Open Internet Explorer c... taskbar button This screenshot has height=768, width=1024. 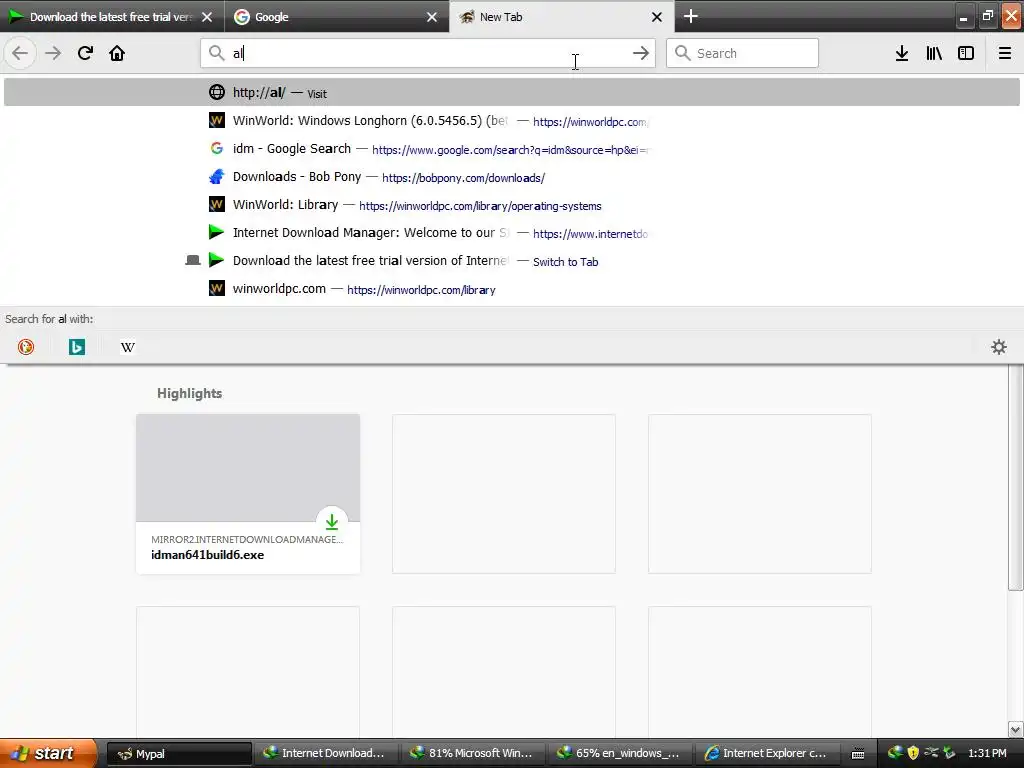pos(767,754)
